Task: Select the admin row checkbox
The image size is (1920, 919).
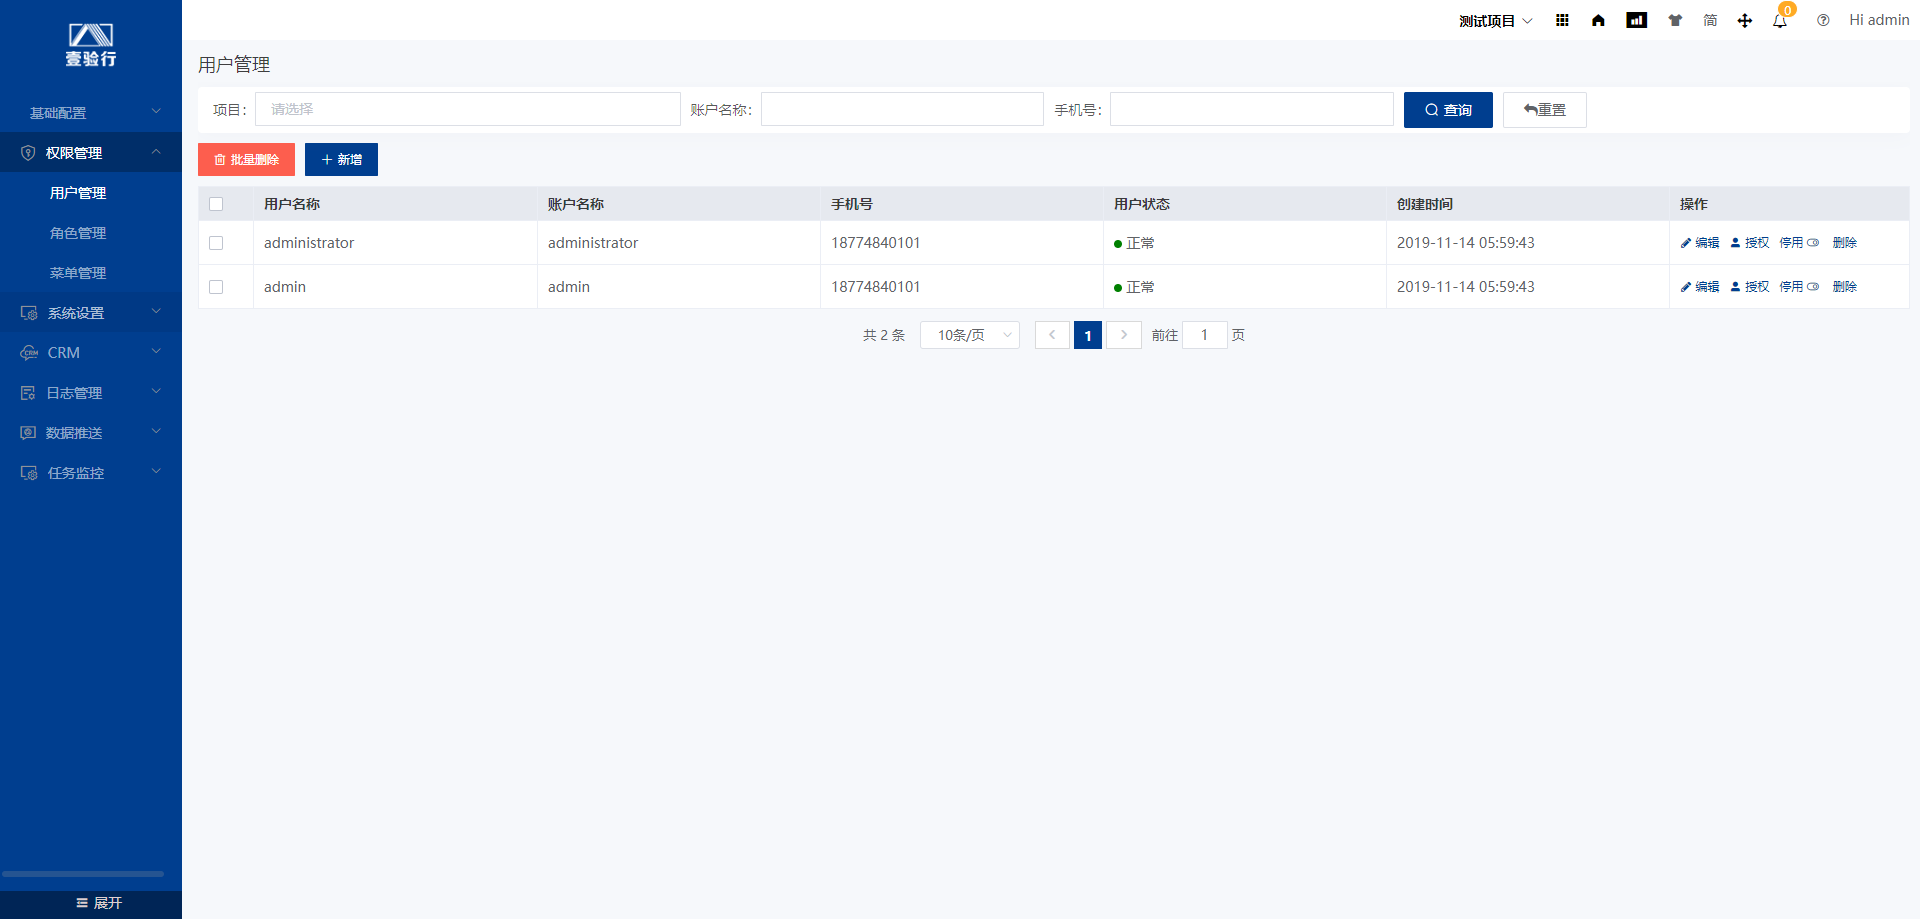Action: (x=216, y=287)
